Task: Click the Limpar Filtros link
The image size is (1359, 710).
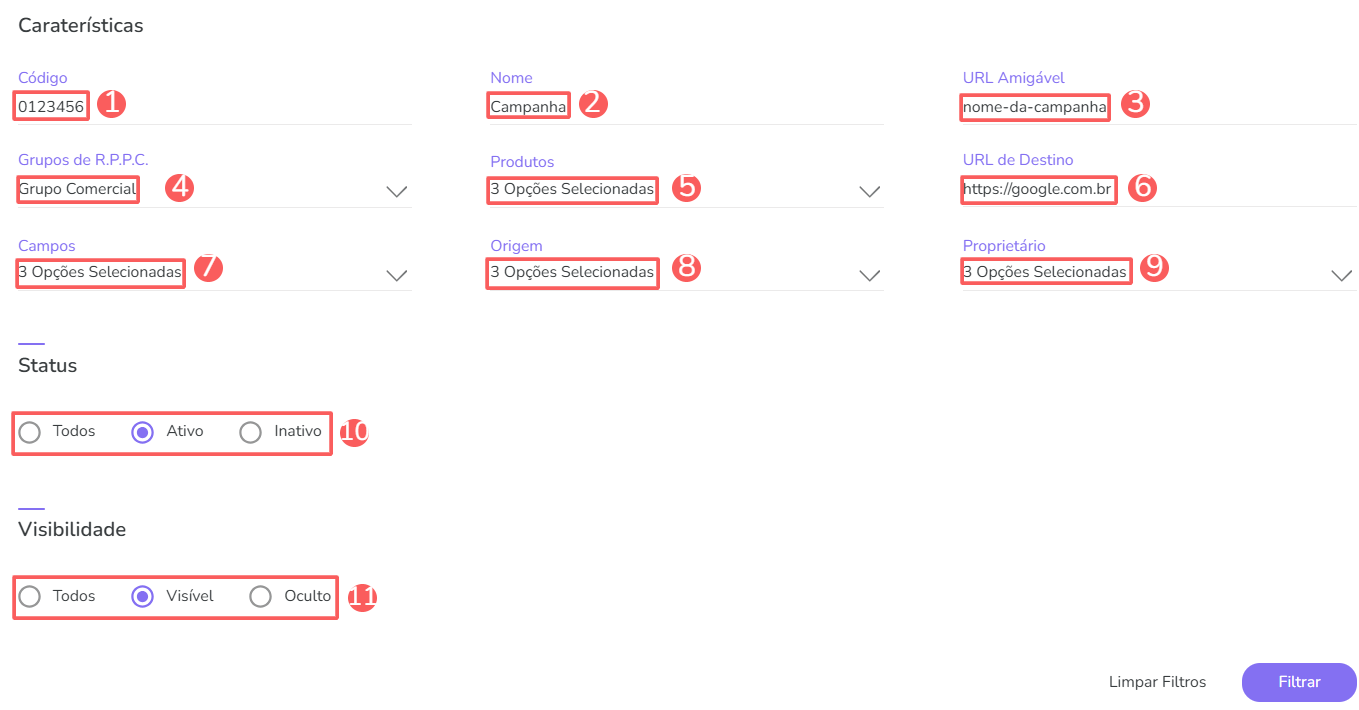Action: (x=1157, y=682)
